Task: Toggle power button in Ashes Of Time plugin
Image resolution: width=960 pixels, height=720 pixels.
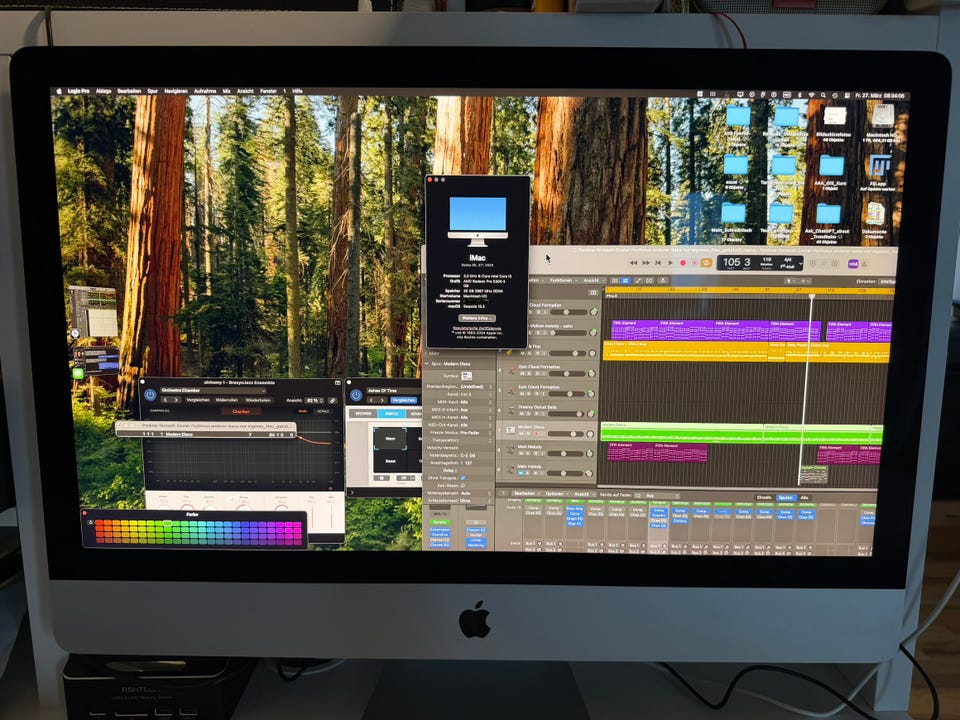Action: click(356, 396)
